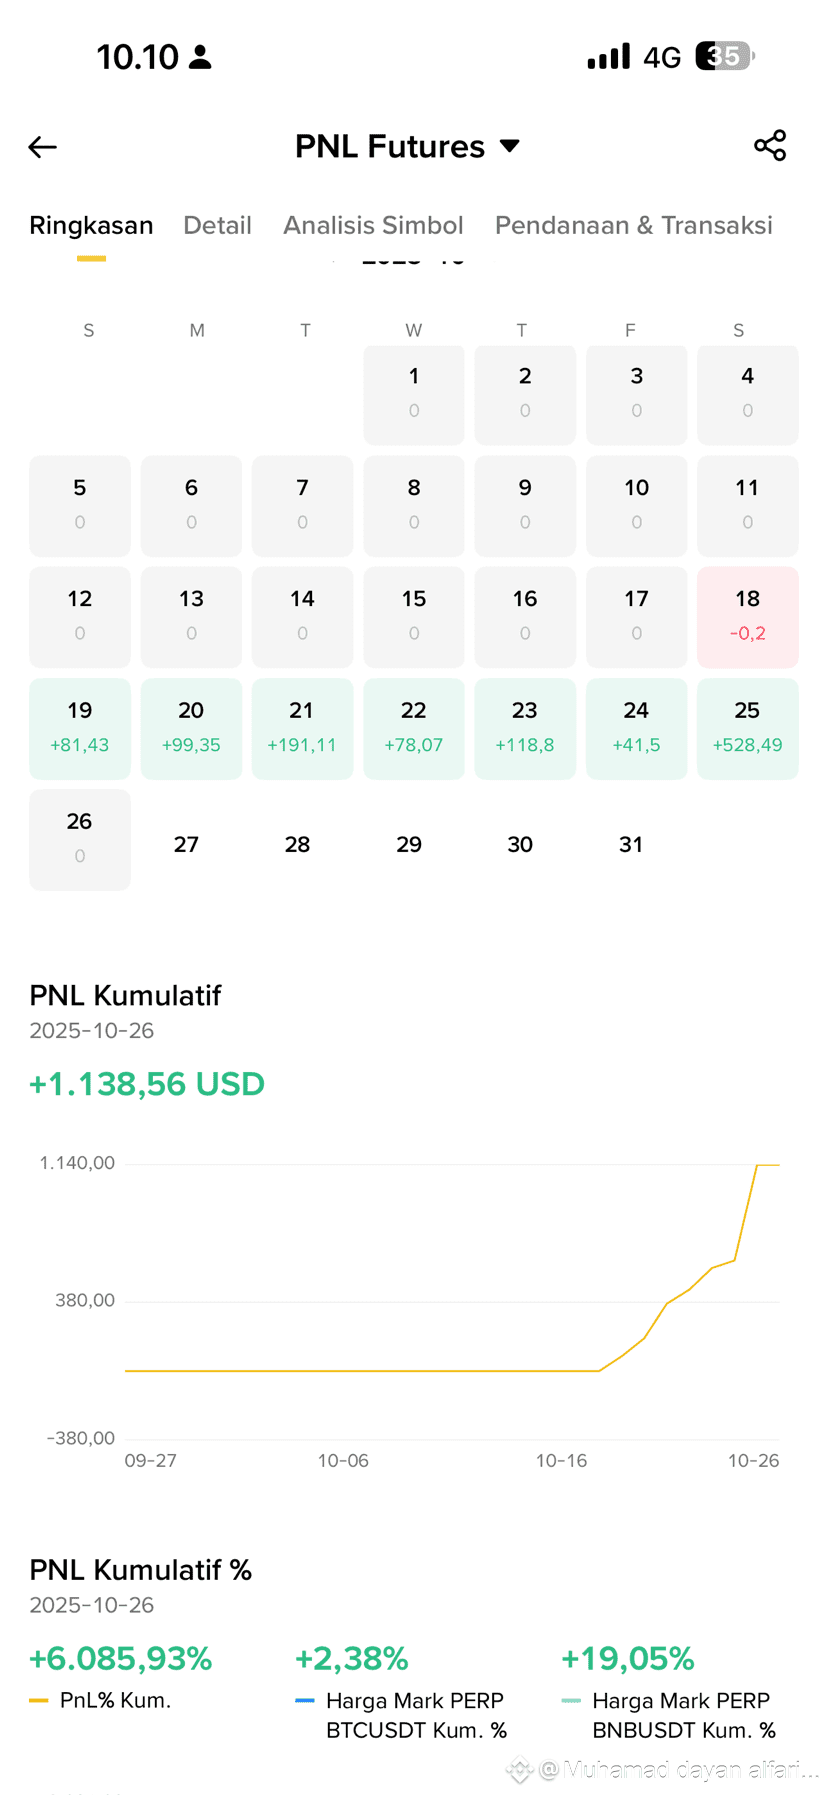
Task: Open the share icon
Action: tap(770, 145)
